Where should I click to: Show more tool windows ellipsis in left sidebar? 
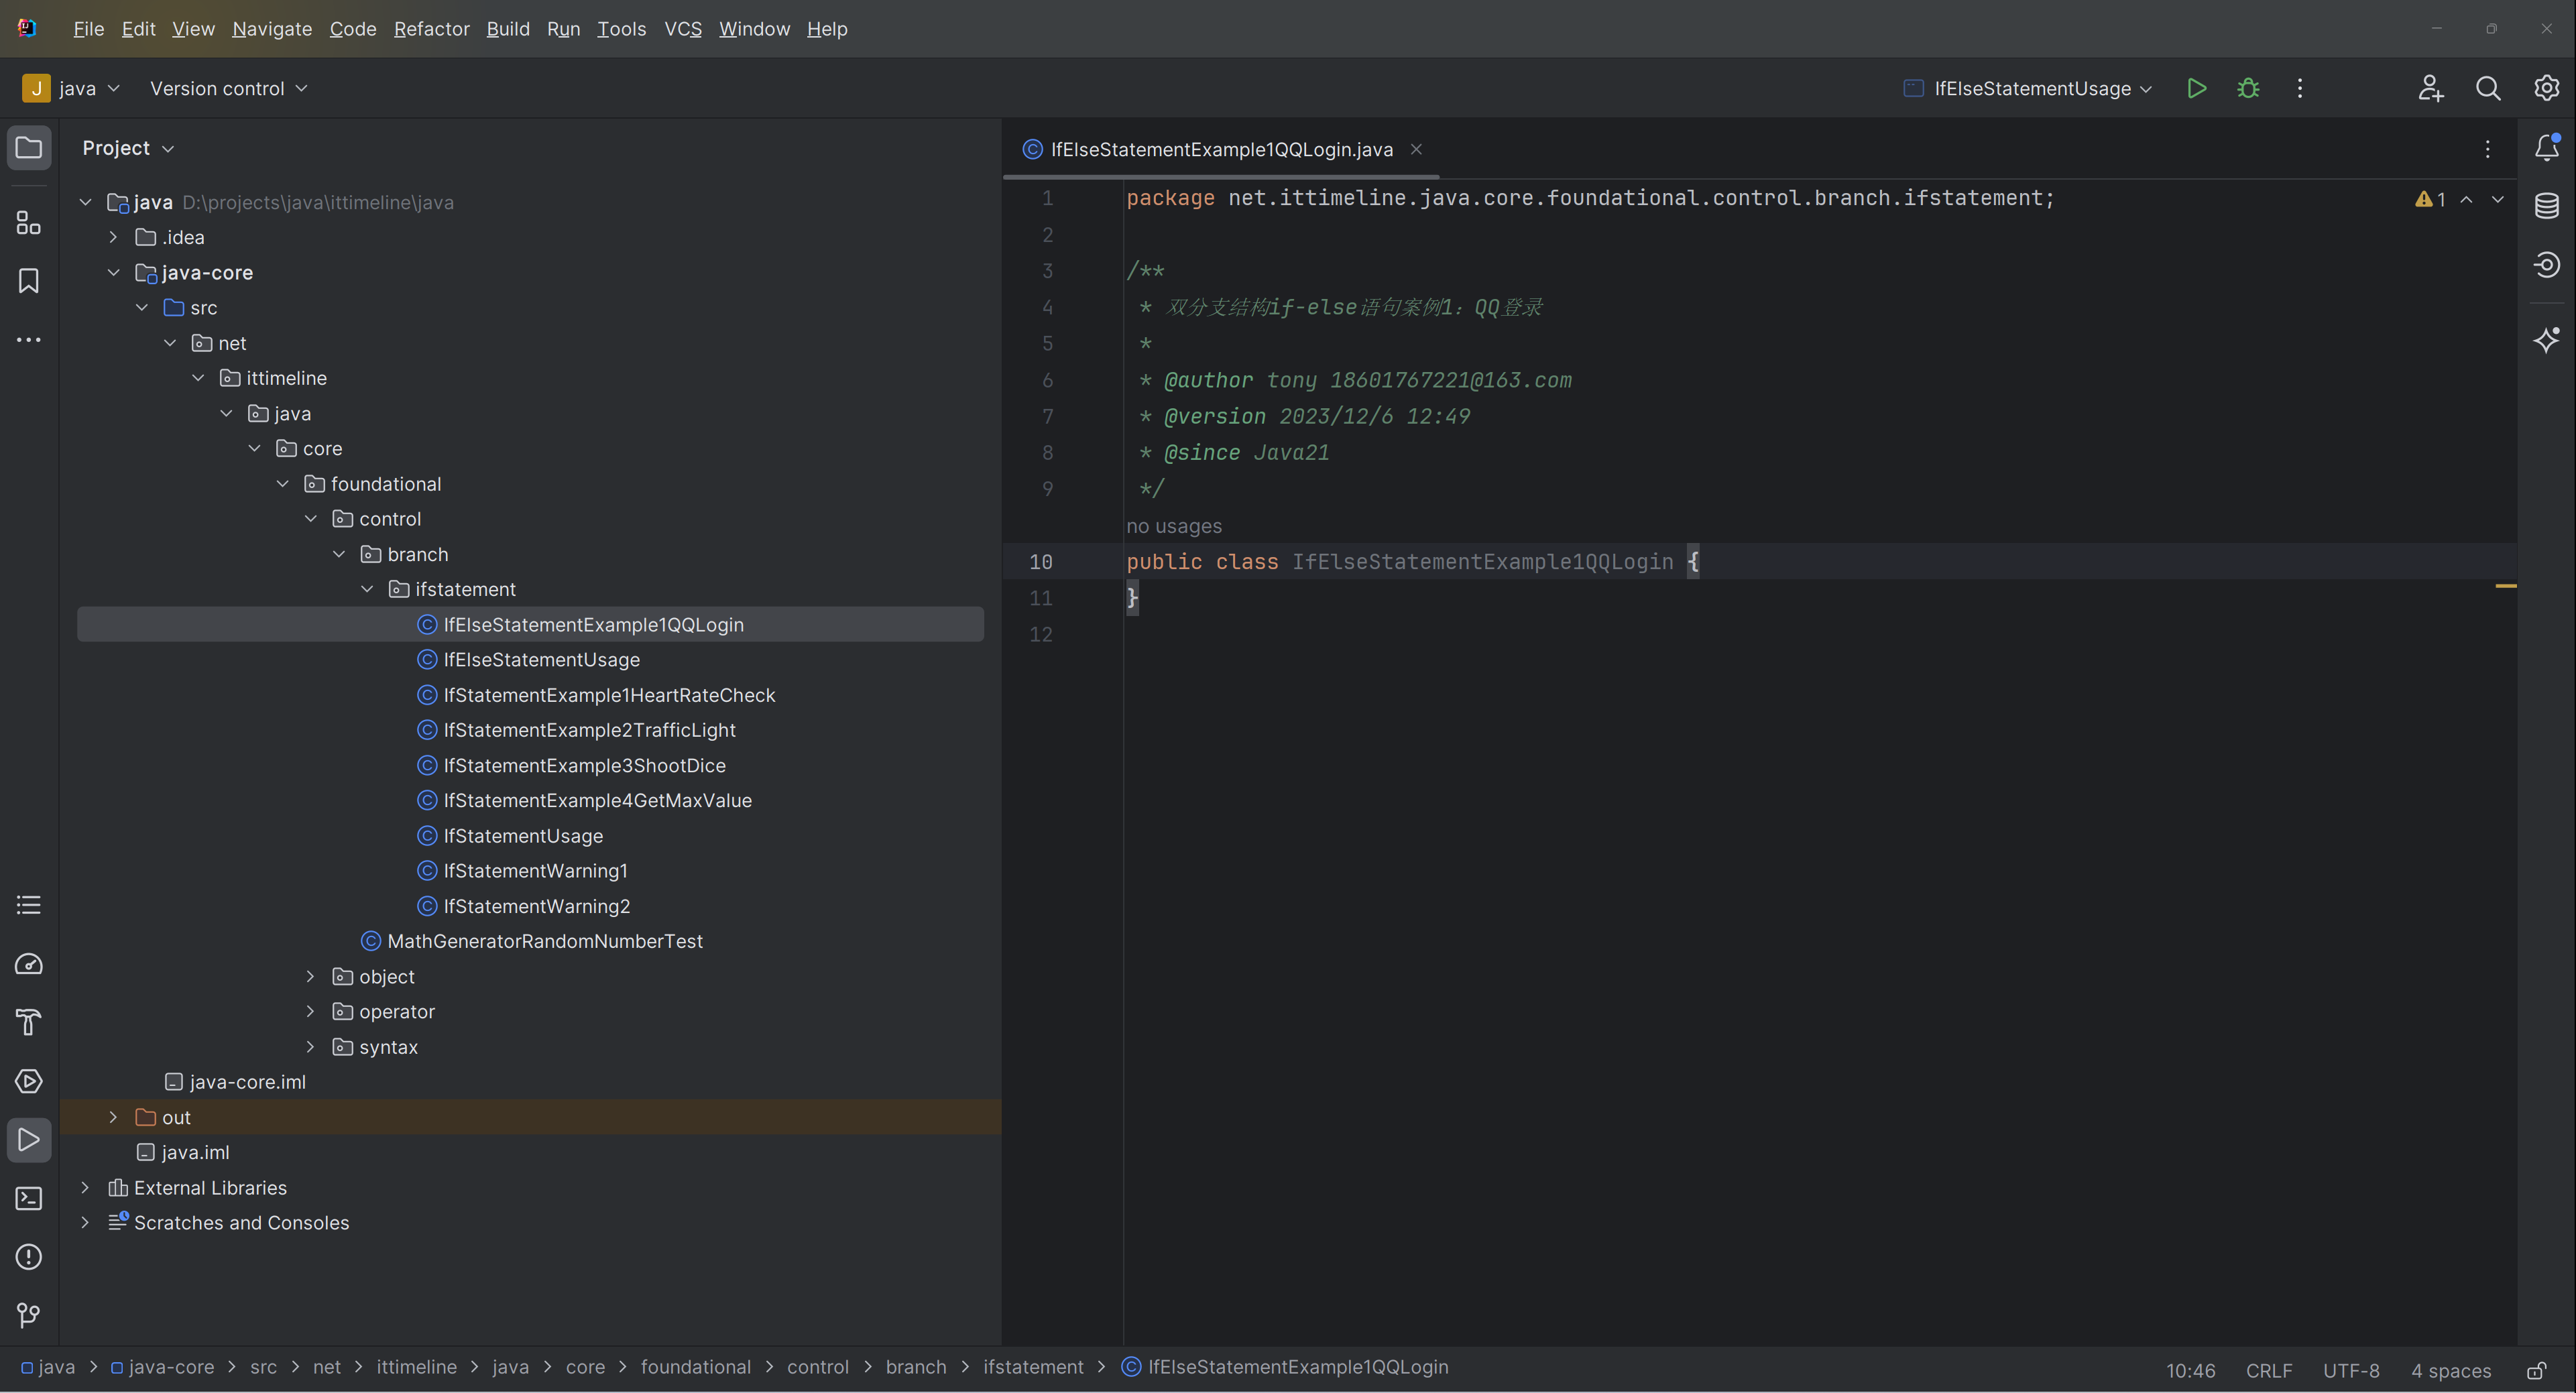[x=29, y=340]
